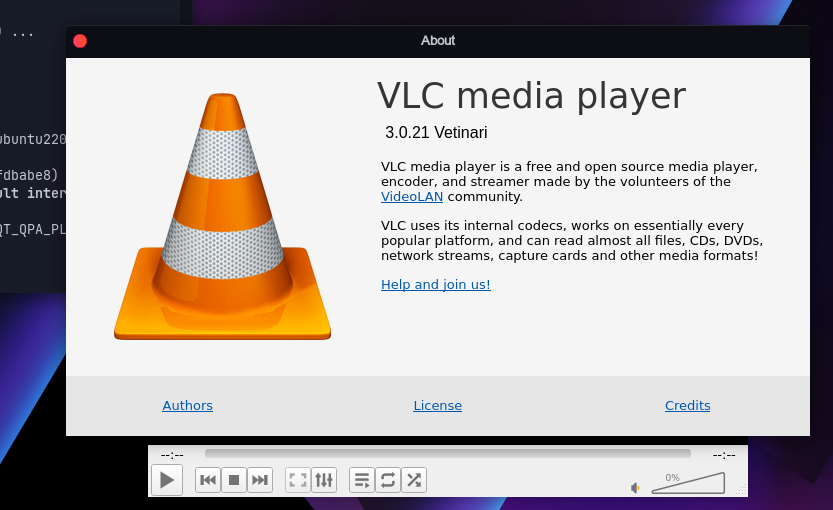
Task: Toggle loop repeat mode
Action: [x=388, y=480]
